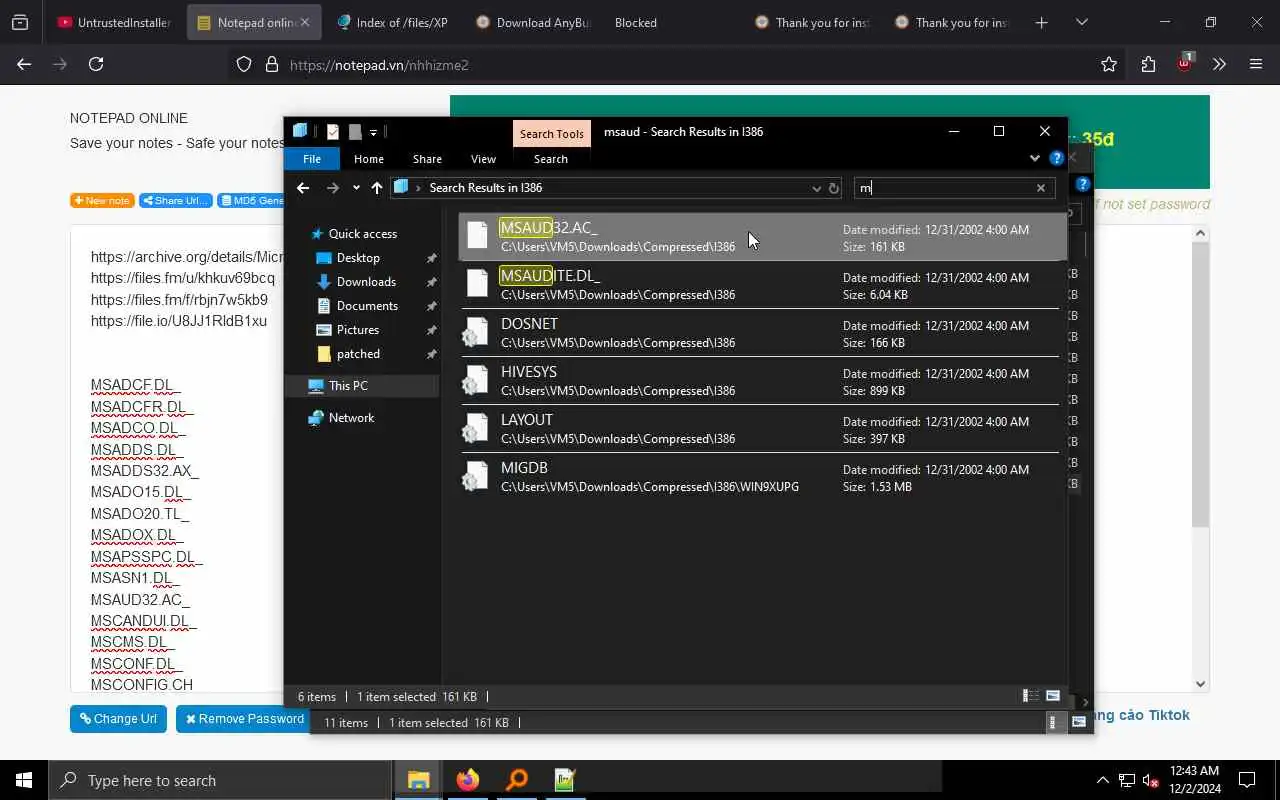Open Notepad++ from the taskbar
This screenshot has height=800, width=1280.
[565, 780]
